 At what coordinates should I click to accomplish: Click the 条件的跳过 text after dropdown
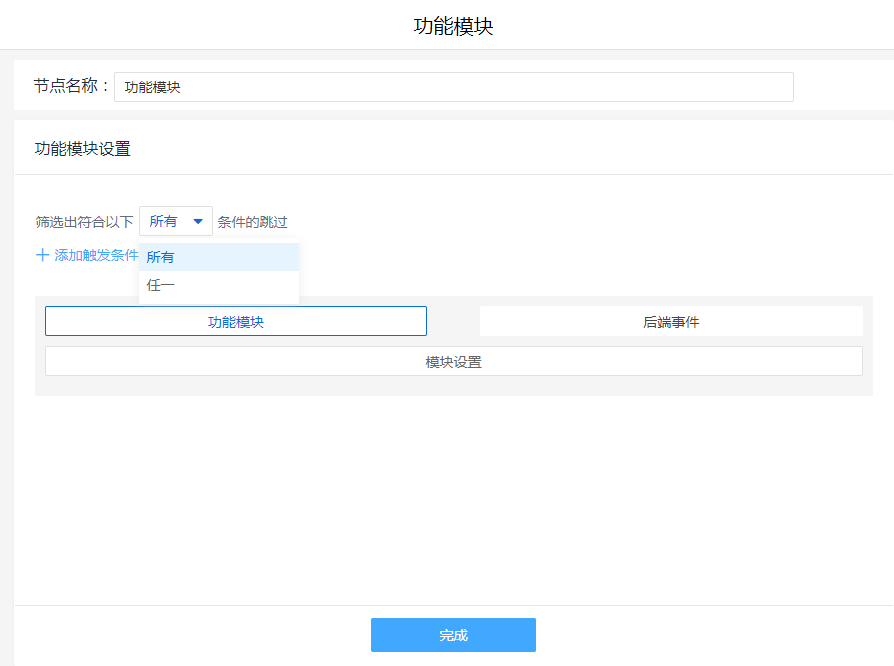click(x=252, y=222)
